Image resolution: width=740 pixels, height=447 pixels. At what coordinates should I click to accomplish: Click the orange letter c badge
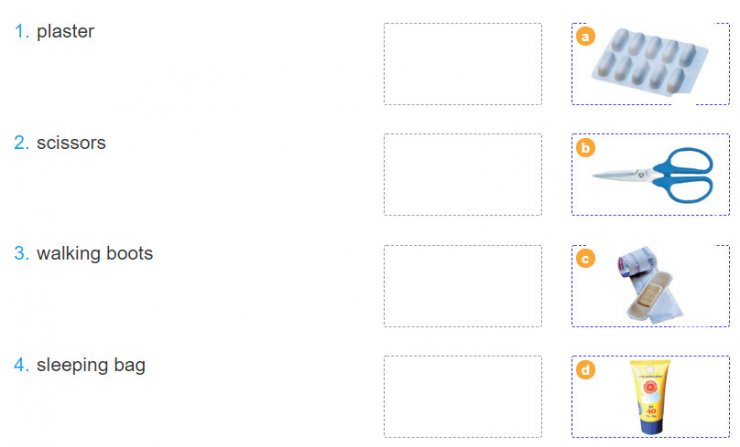point(585,259)
